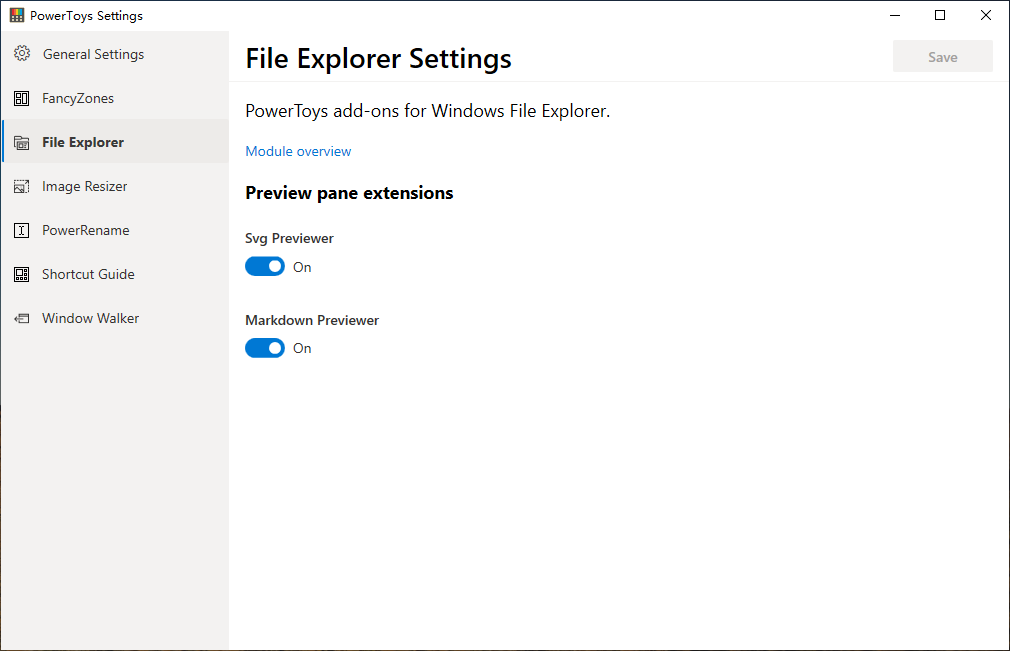Image resolution: width=1010 pixels, height=651 pixels.
Task: Click the PowerToys Settings window title
Action: coord(86,16)
